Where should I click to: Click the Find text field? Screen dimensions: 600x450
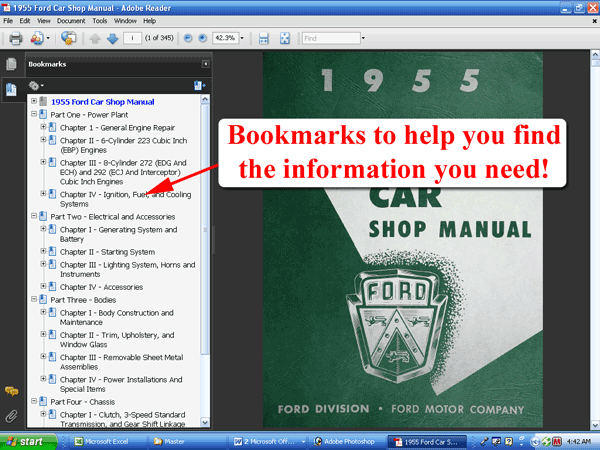(x=331, y=38)
